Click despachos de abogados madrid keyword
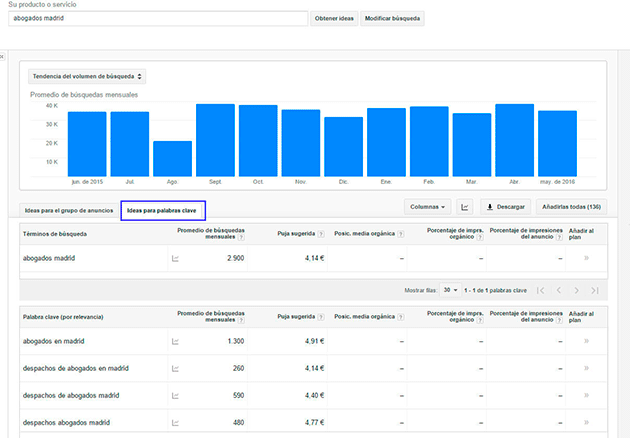 pyautogui.click(x=71, y=396)
